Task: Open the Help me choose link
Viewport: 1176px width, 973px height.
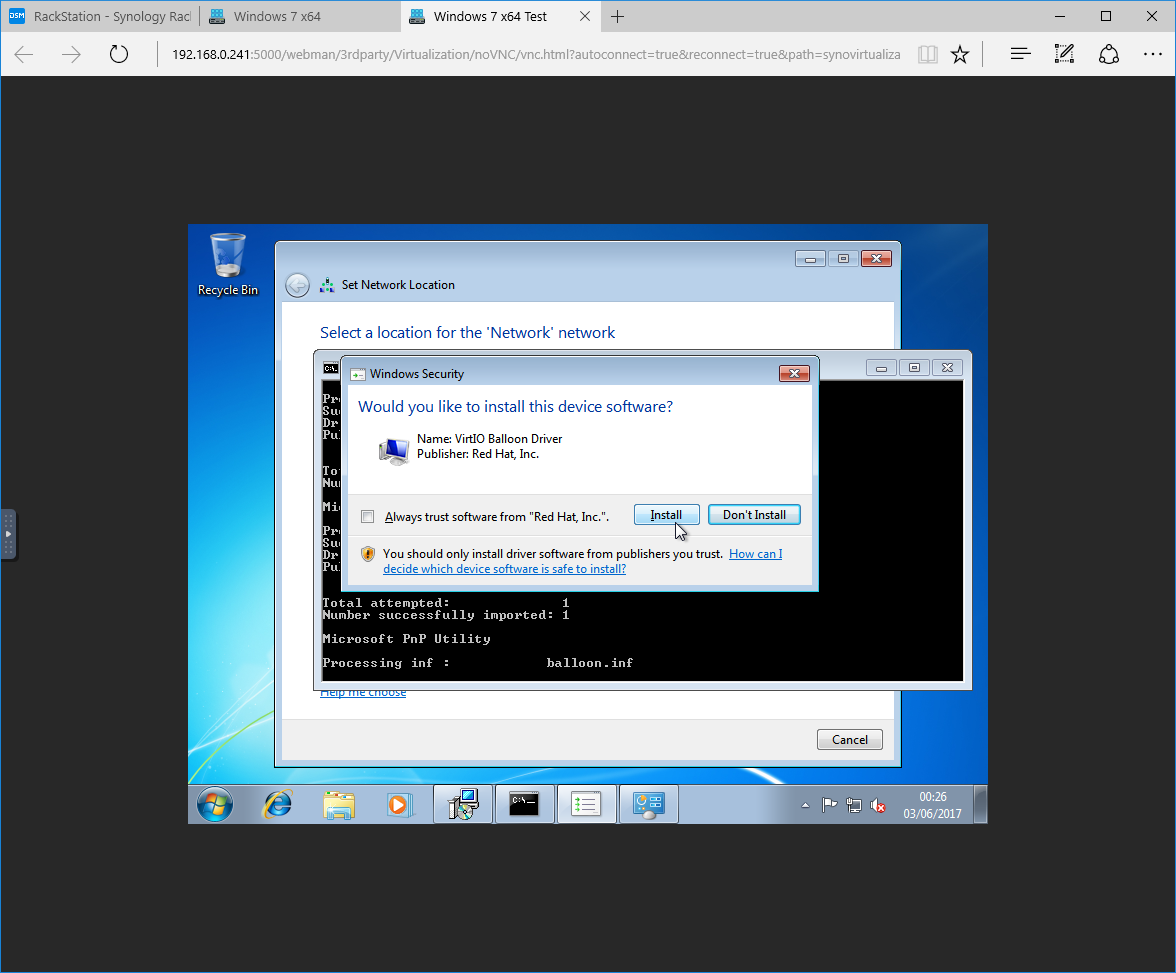Action: point(363,692)
